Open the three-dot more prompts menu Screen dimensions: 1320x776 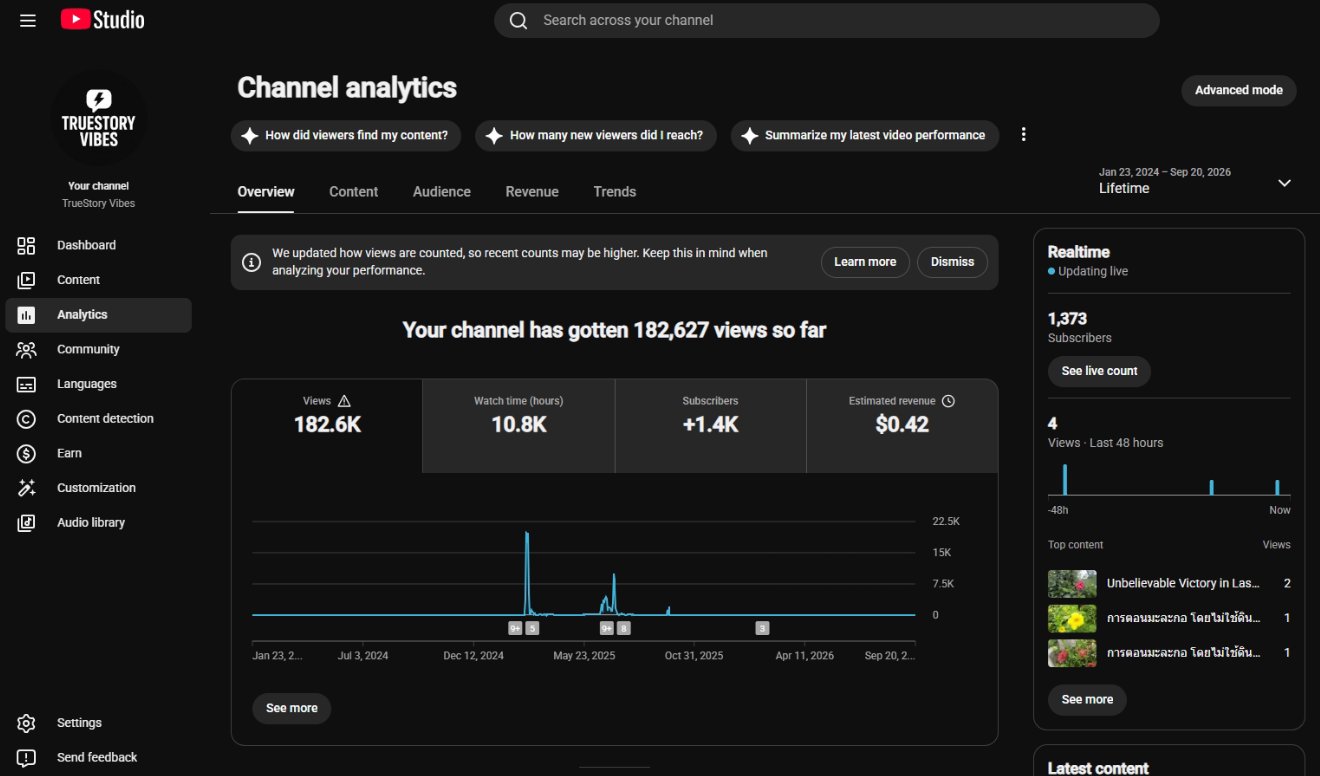tap(1023, 135)
